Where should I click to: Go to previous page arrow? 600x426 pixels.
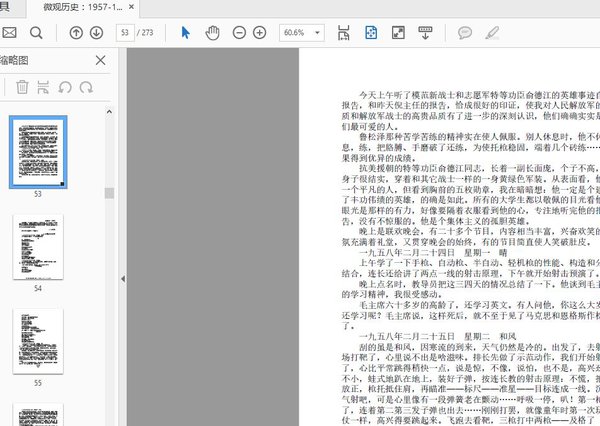76,33
